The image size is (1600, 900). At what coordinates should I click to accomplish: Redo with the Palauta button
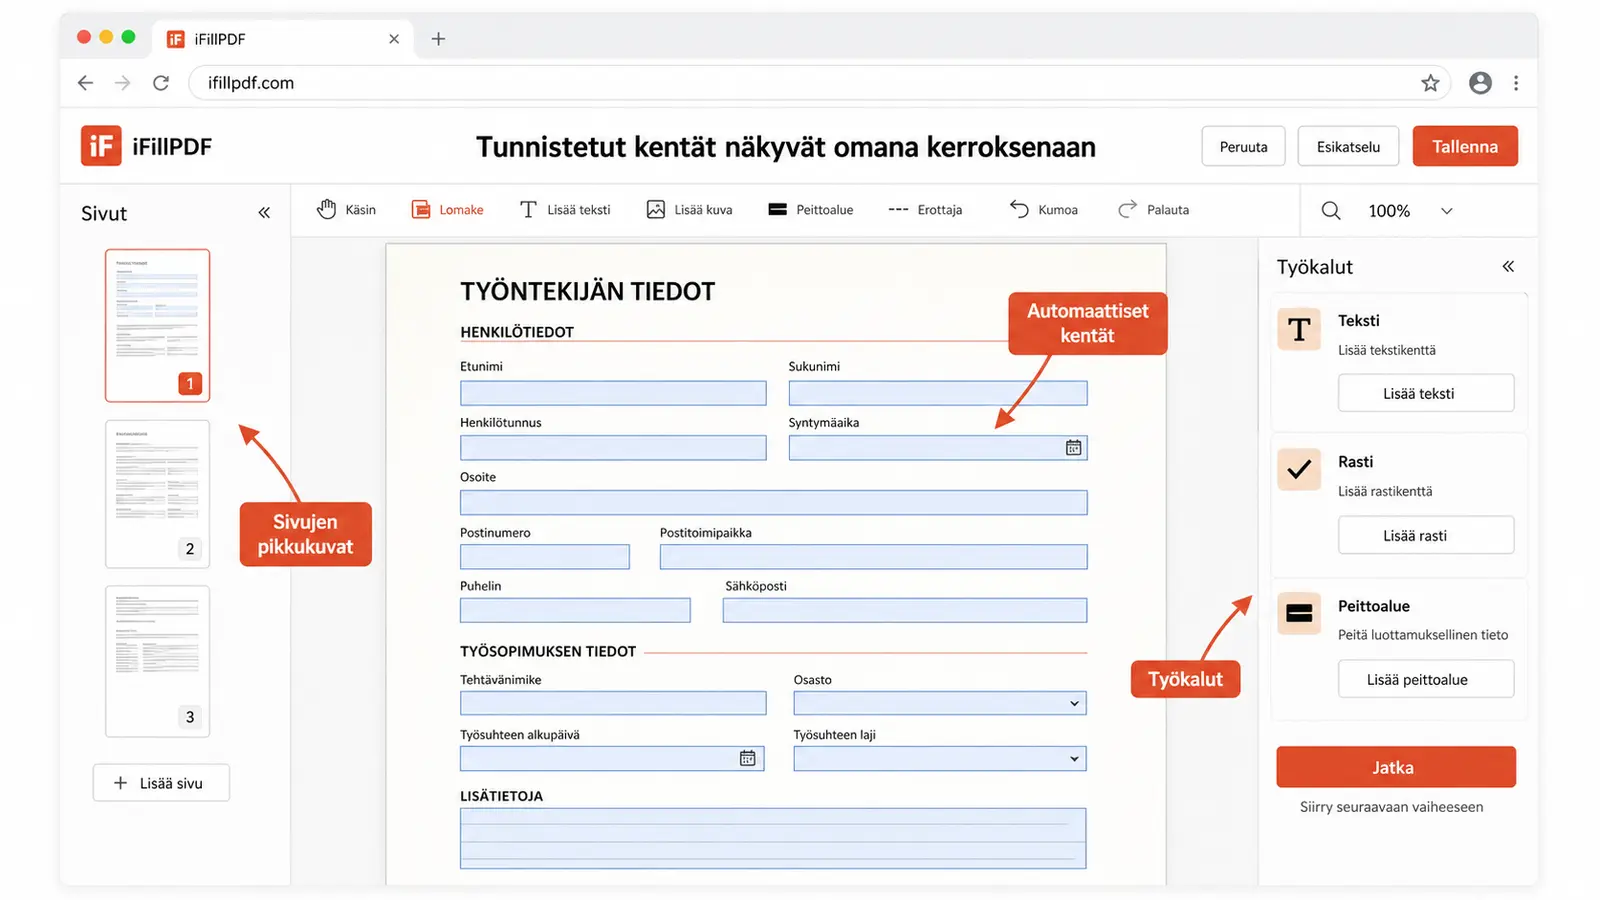coord(1153,210)
